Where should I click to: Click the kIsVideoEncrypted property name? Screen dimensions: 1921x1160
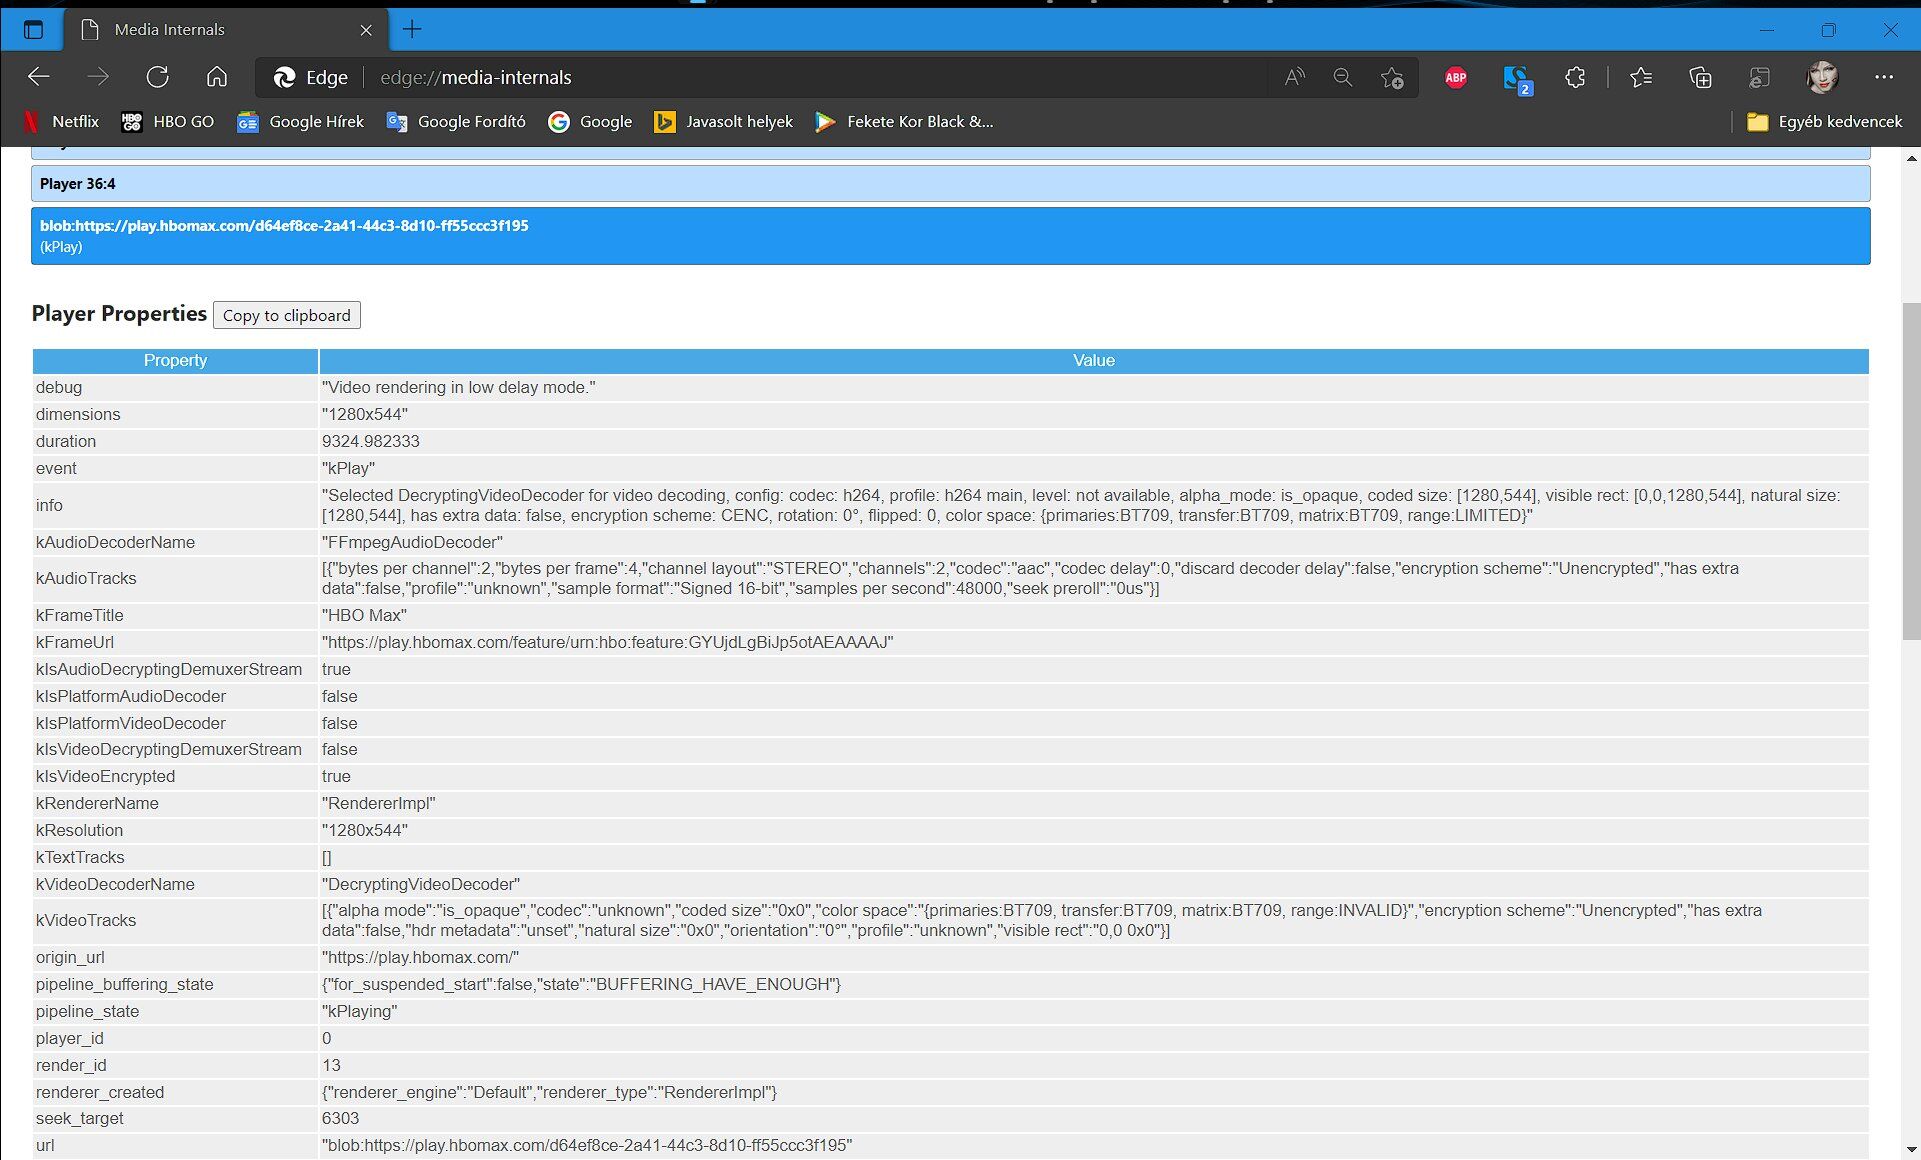tap(105, 776)
